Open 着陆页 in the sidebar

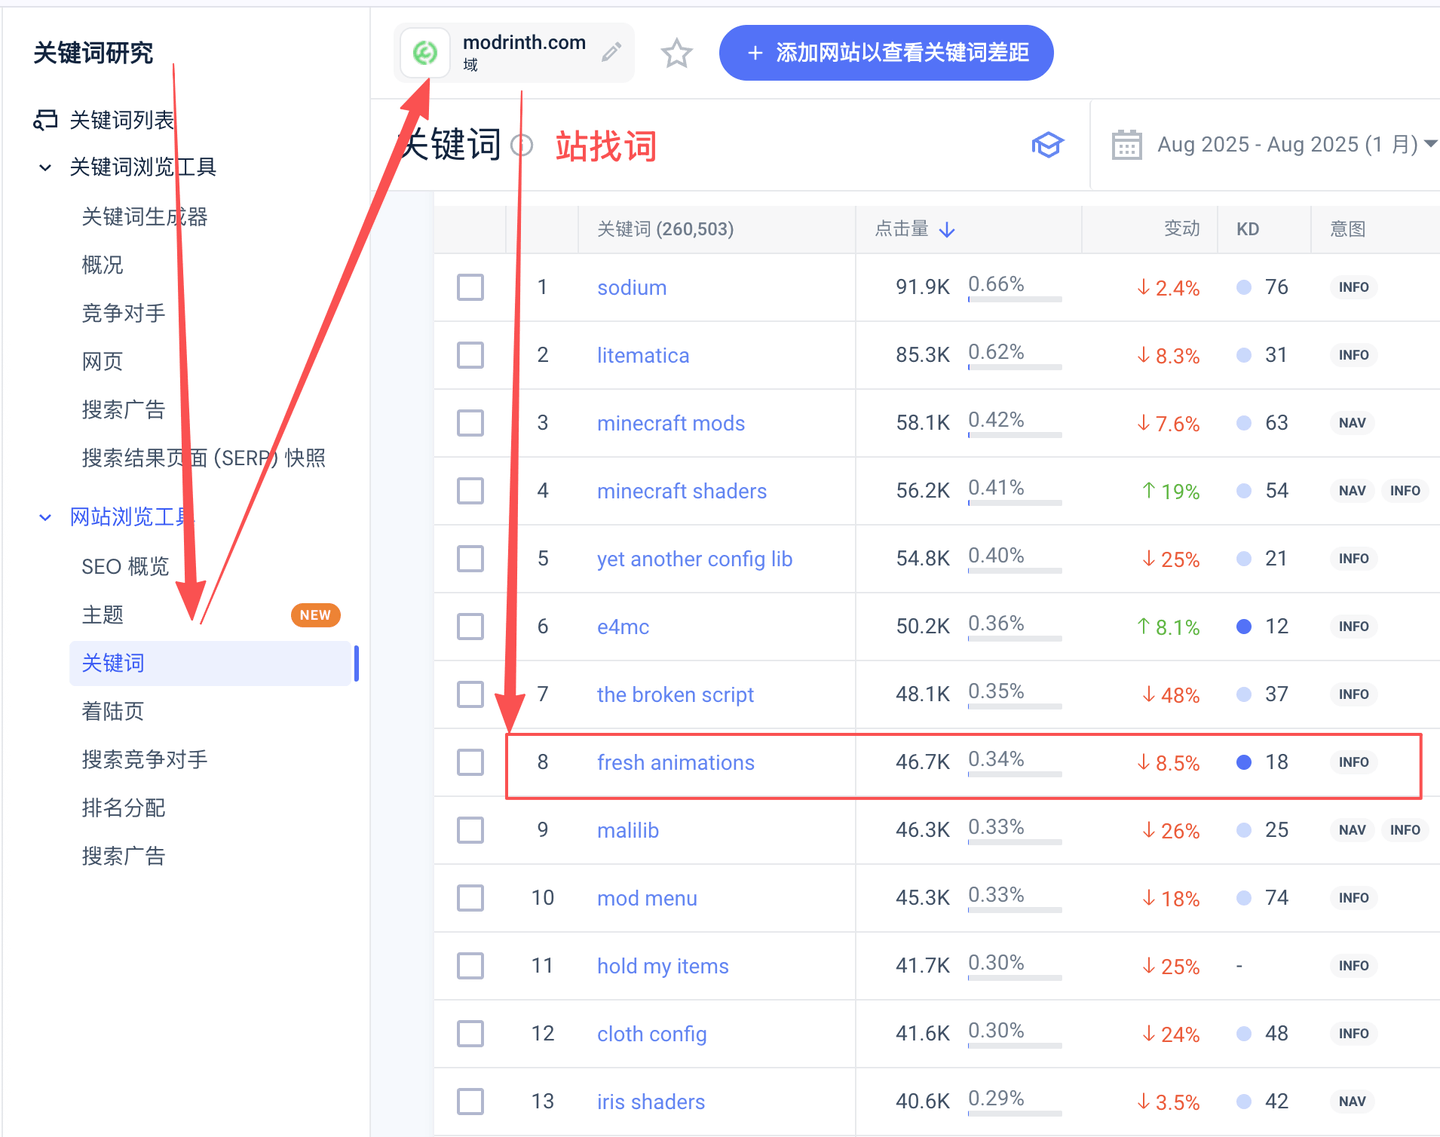(x=113, y=711)
